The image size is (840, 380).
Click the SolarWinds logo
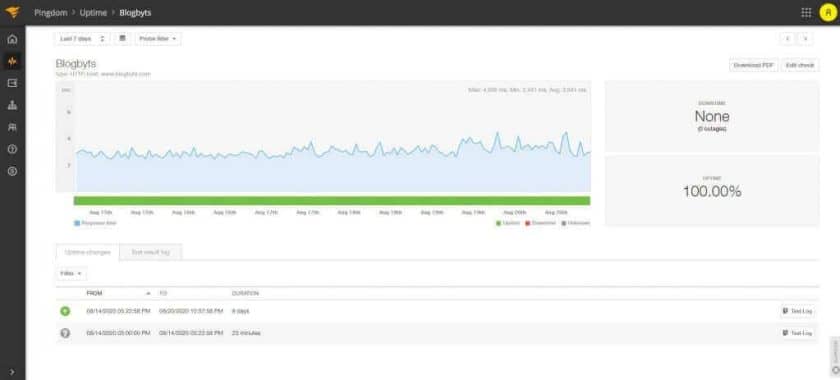pyautogui.click(x=12, y=12)
